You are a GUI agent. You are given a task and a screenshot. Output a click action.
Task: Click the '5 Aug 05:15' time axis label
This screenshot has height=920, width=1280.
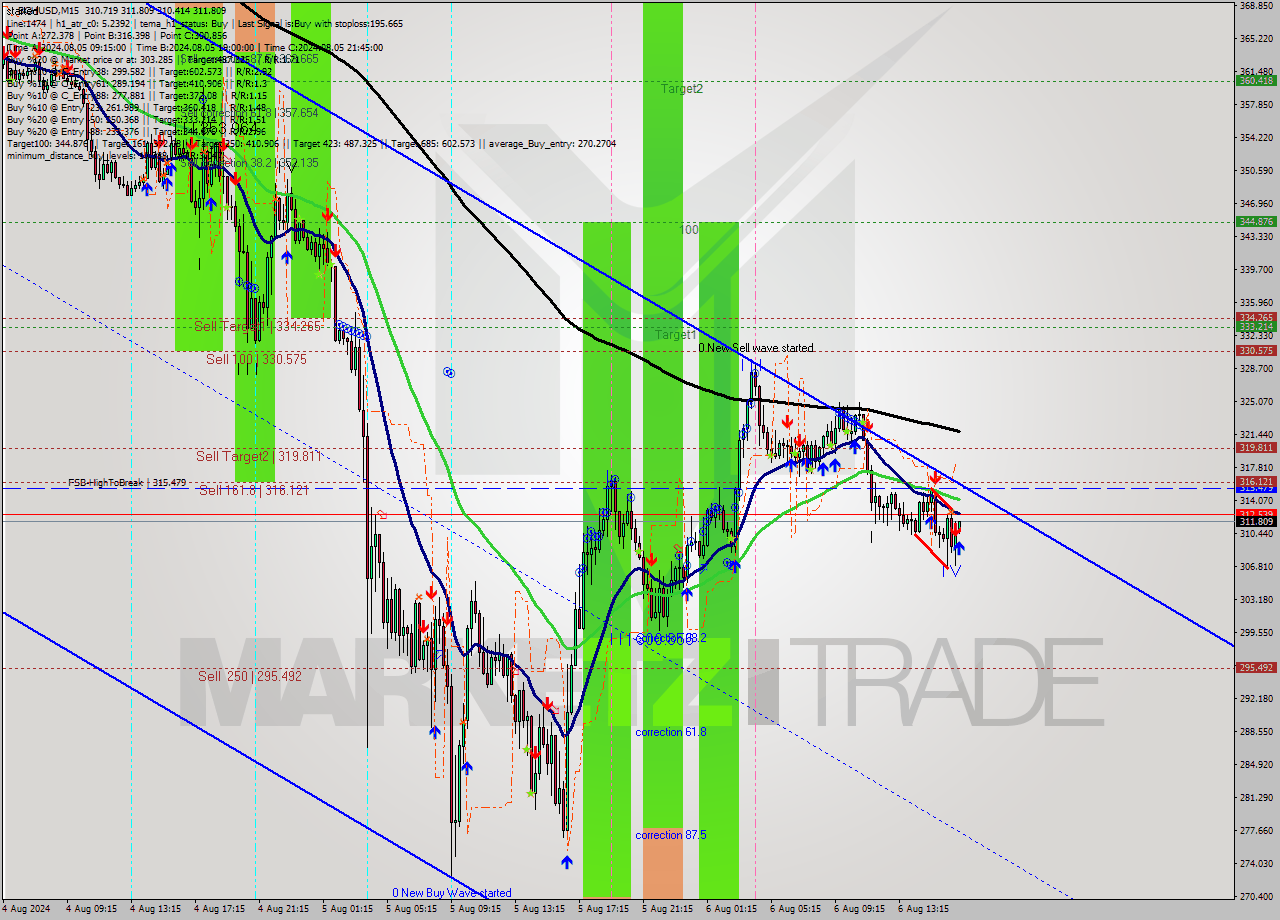click(x=411, y=909)
